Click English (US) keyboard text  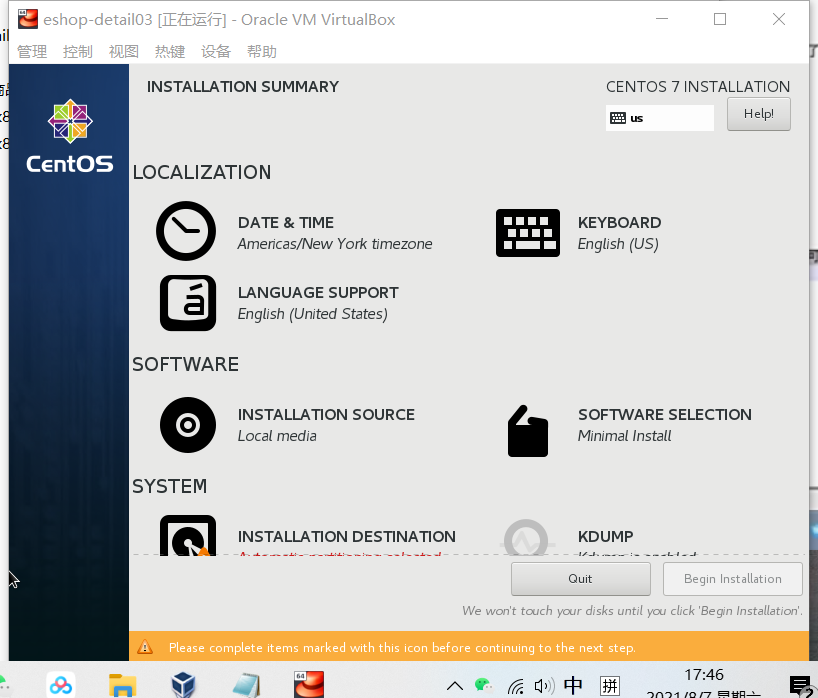click(618, 244)
